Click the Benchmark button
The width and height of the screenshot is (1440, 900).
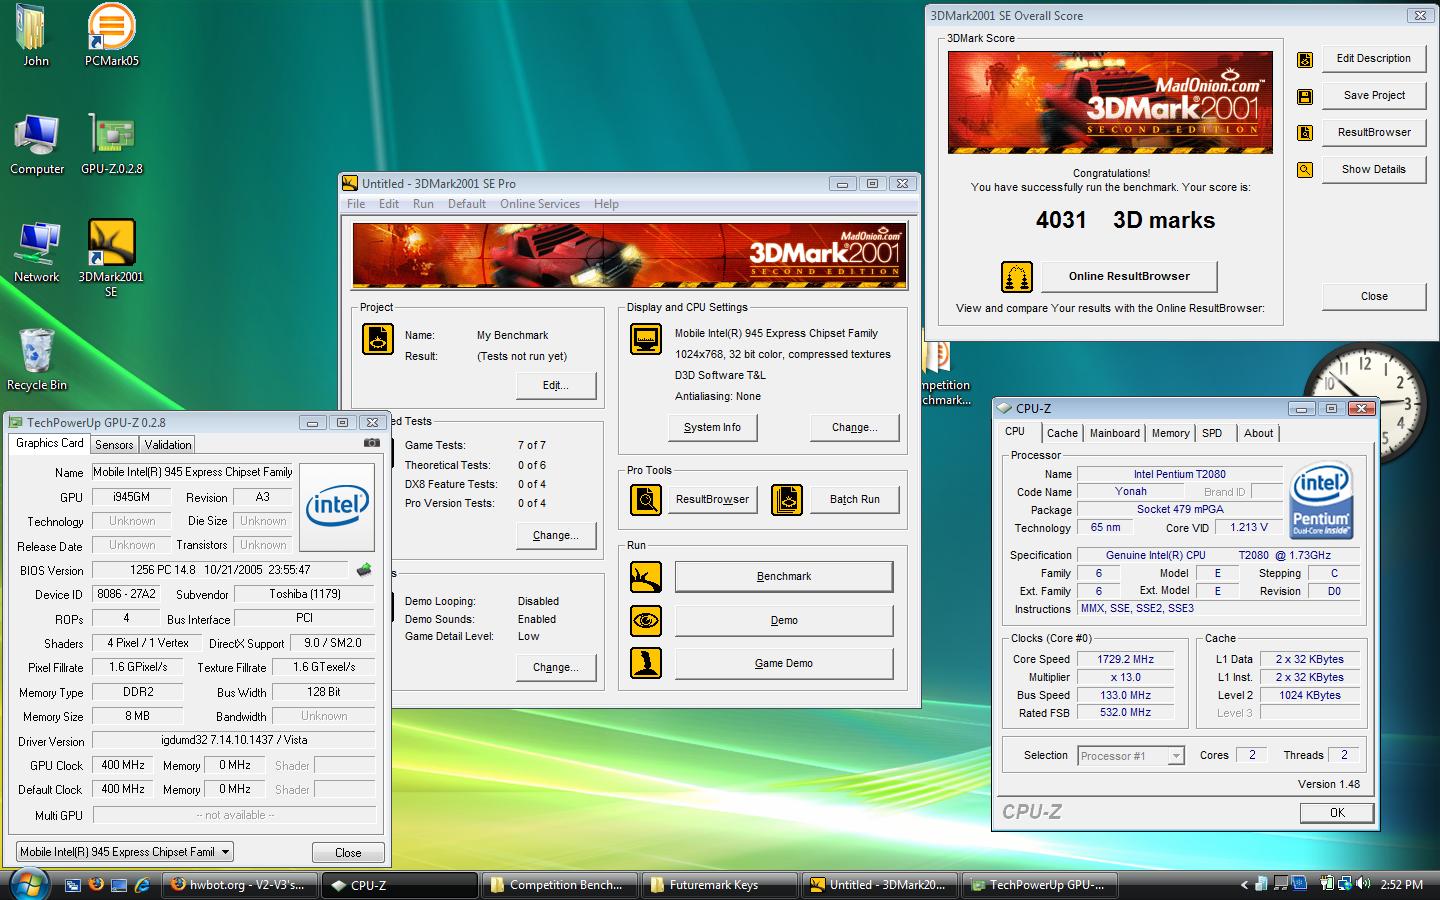[x=784, y=577]
